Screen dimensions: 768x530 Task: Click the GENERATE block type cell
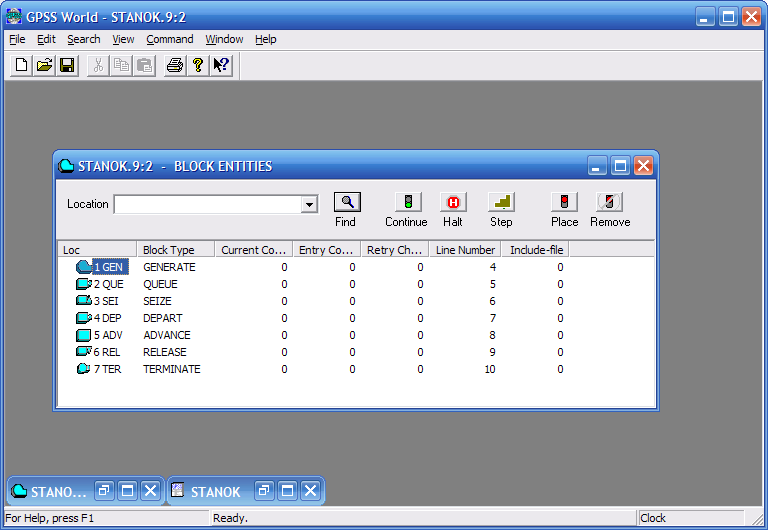[x=169, y=267]
